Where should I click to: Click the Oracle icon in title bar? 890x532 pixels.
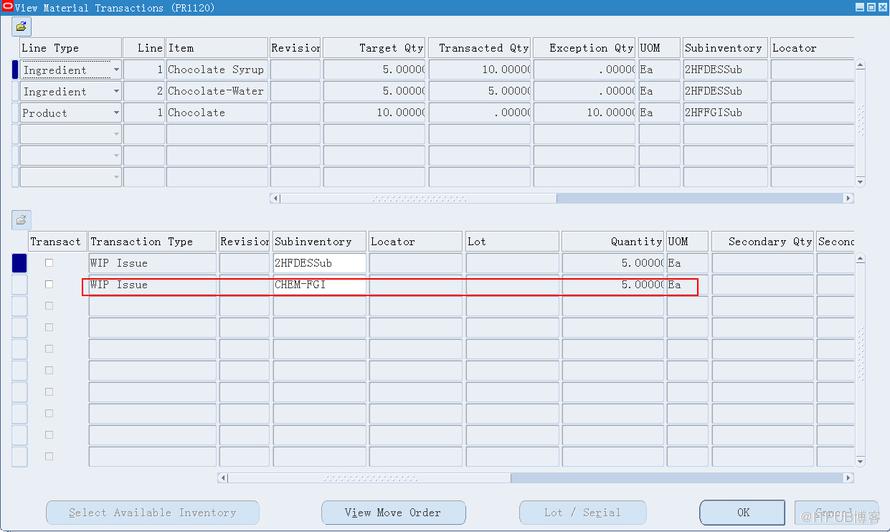tap(7, 6)
